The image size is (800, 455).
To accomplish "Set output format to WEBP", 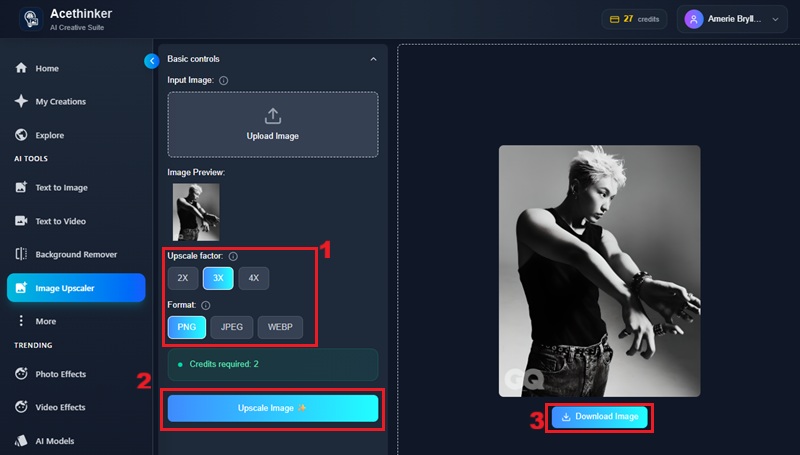I will pyautogui.click(x=280, y=327).
